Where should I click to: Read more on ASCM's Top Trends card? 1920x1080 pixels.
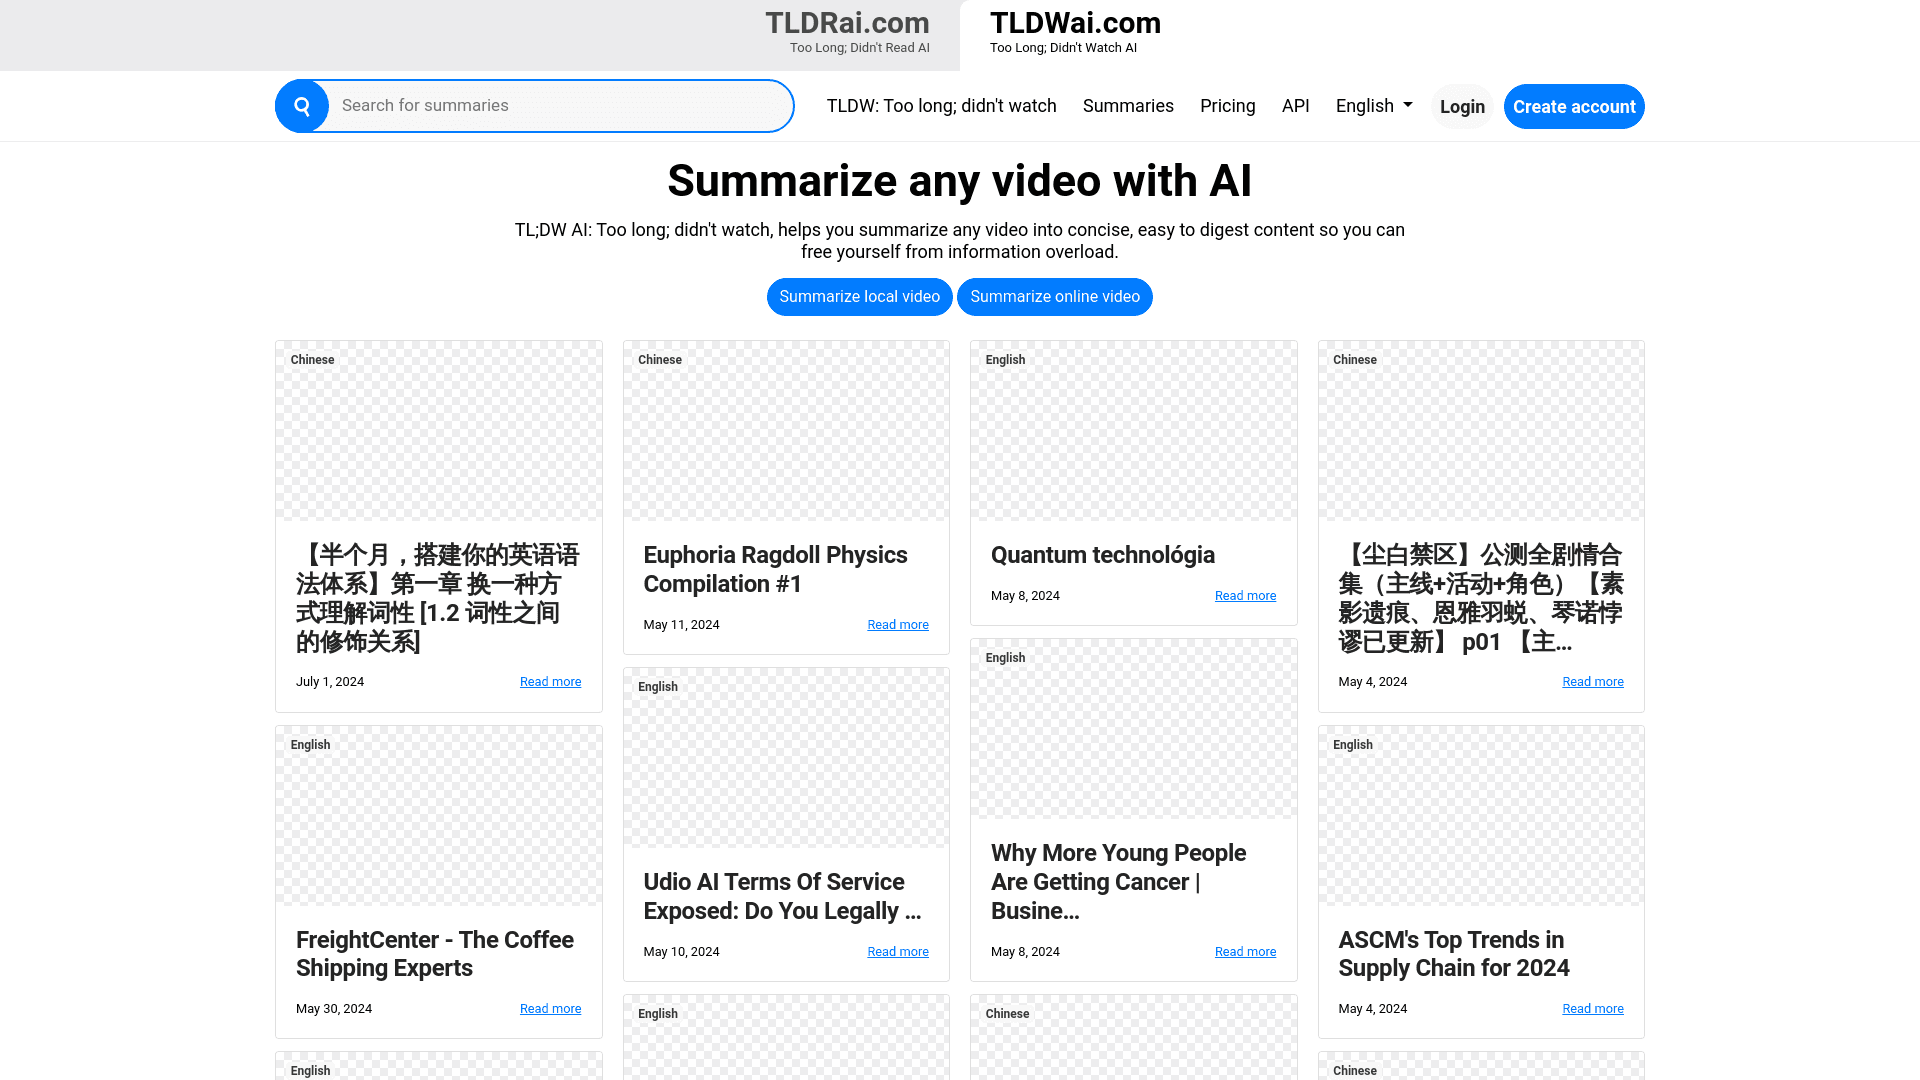coord(1592,1009)
